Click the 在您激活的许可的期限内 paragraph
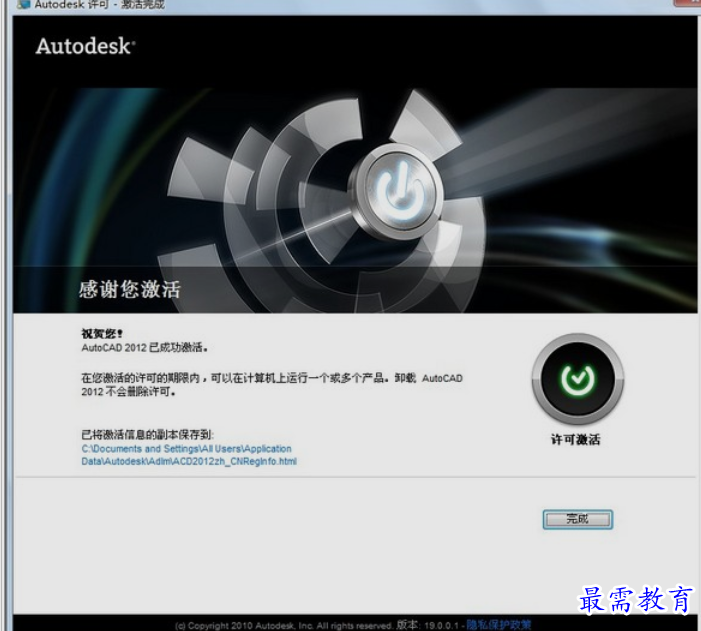Viewport: 701px width, 631px height. point(272,385)
